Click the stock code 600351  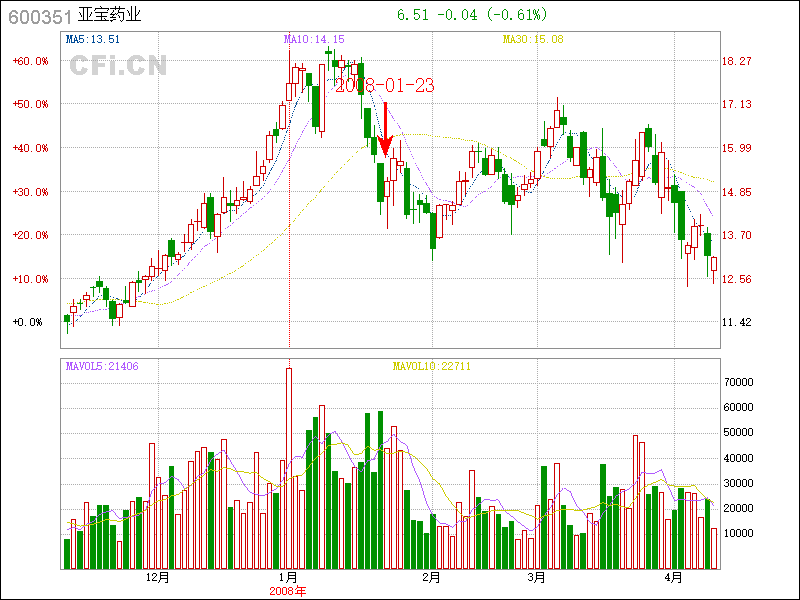pos(40,17)
